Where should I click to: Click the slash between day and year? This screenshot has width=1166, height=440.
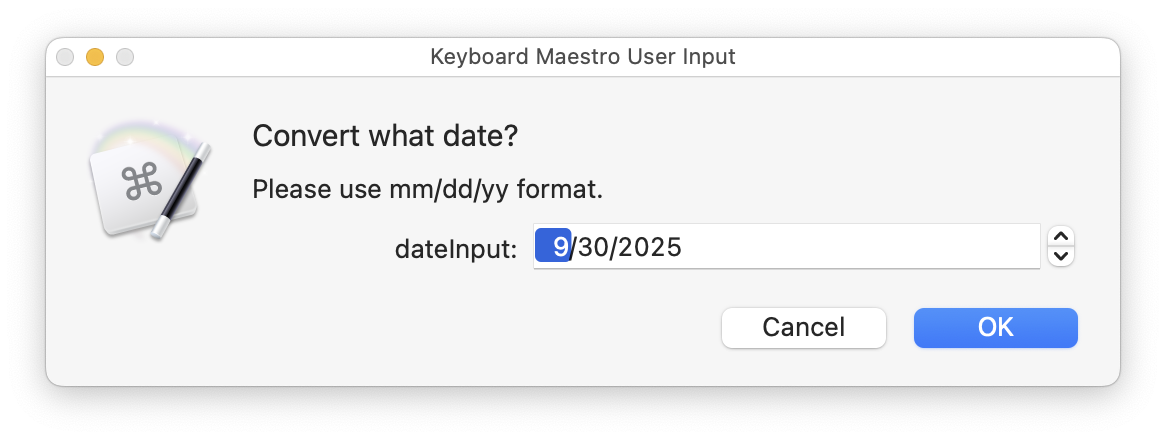tap(613, 247)
